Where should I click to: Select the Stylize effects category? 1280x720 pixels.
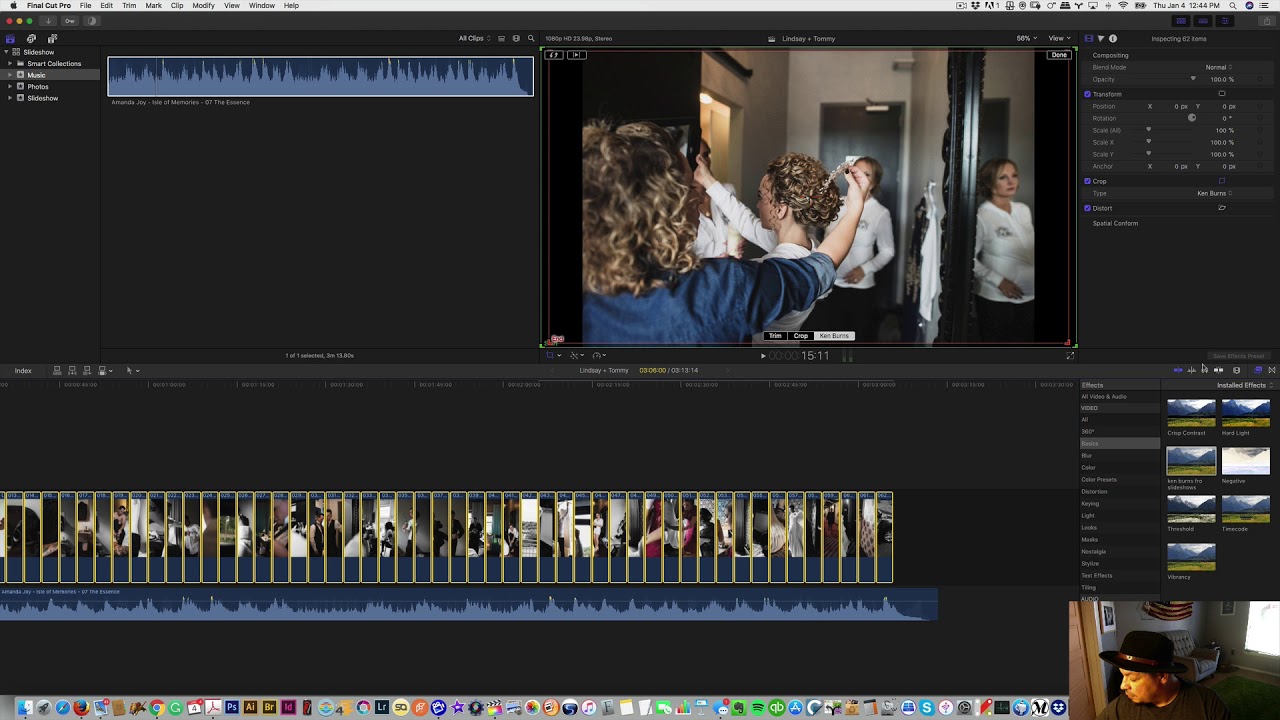click(x=1090, y=564)
